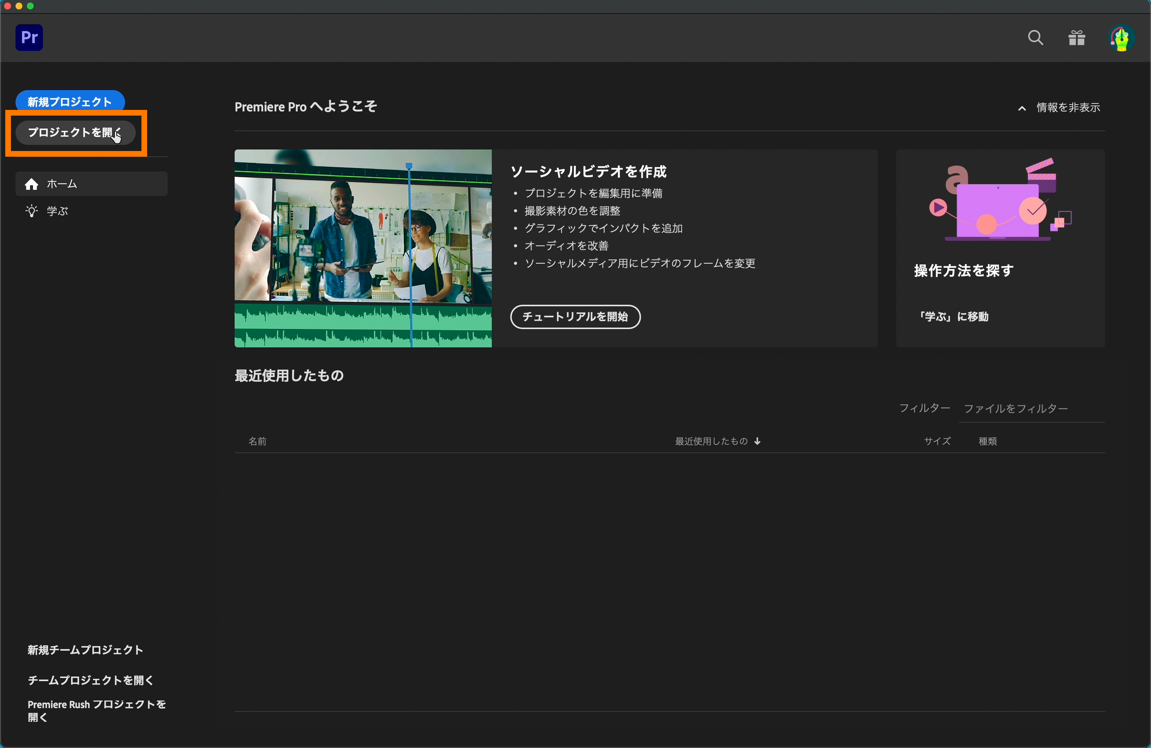This screenshot has width=1151, height=748.
Task: Select the ホーム sidebar item
Action: (92, 184)
